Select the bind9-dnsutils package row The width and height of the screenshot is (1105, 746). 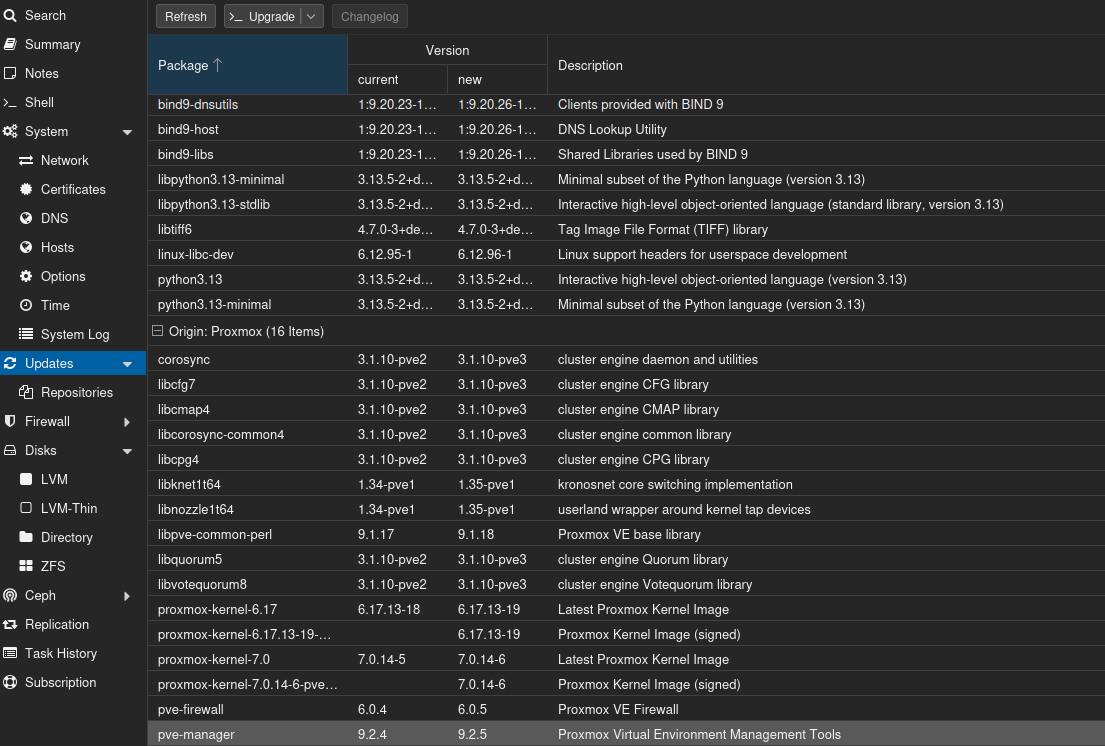[626, 104]
